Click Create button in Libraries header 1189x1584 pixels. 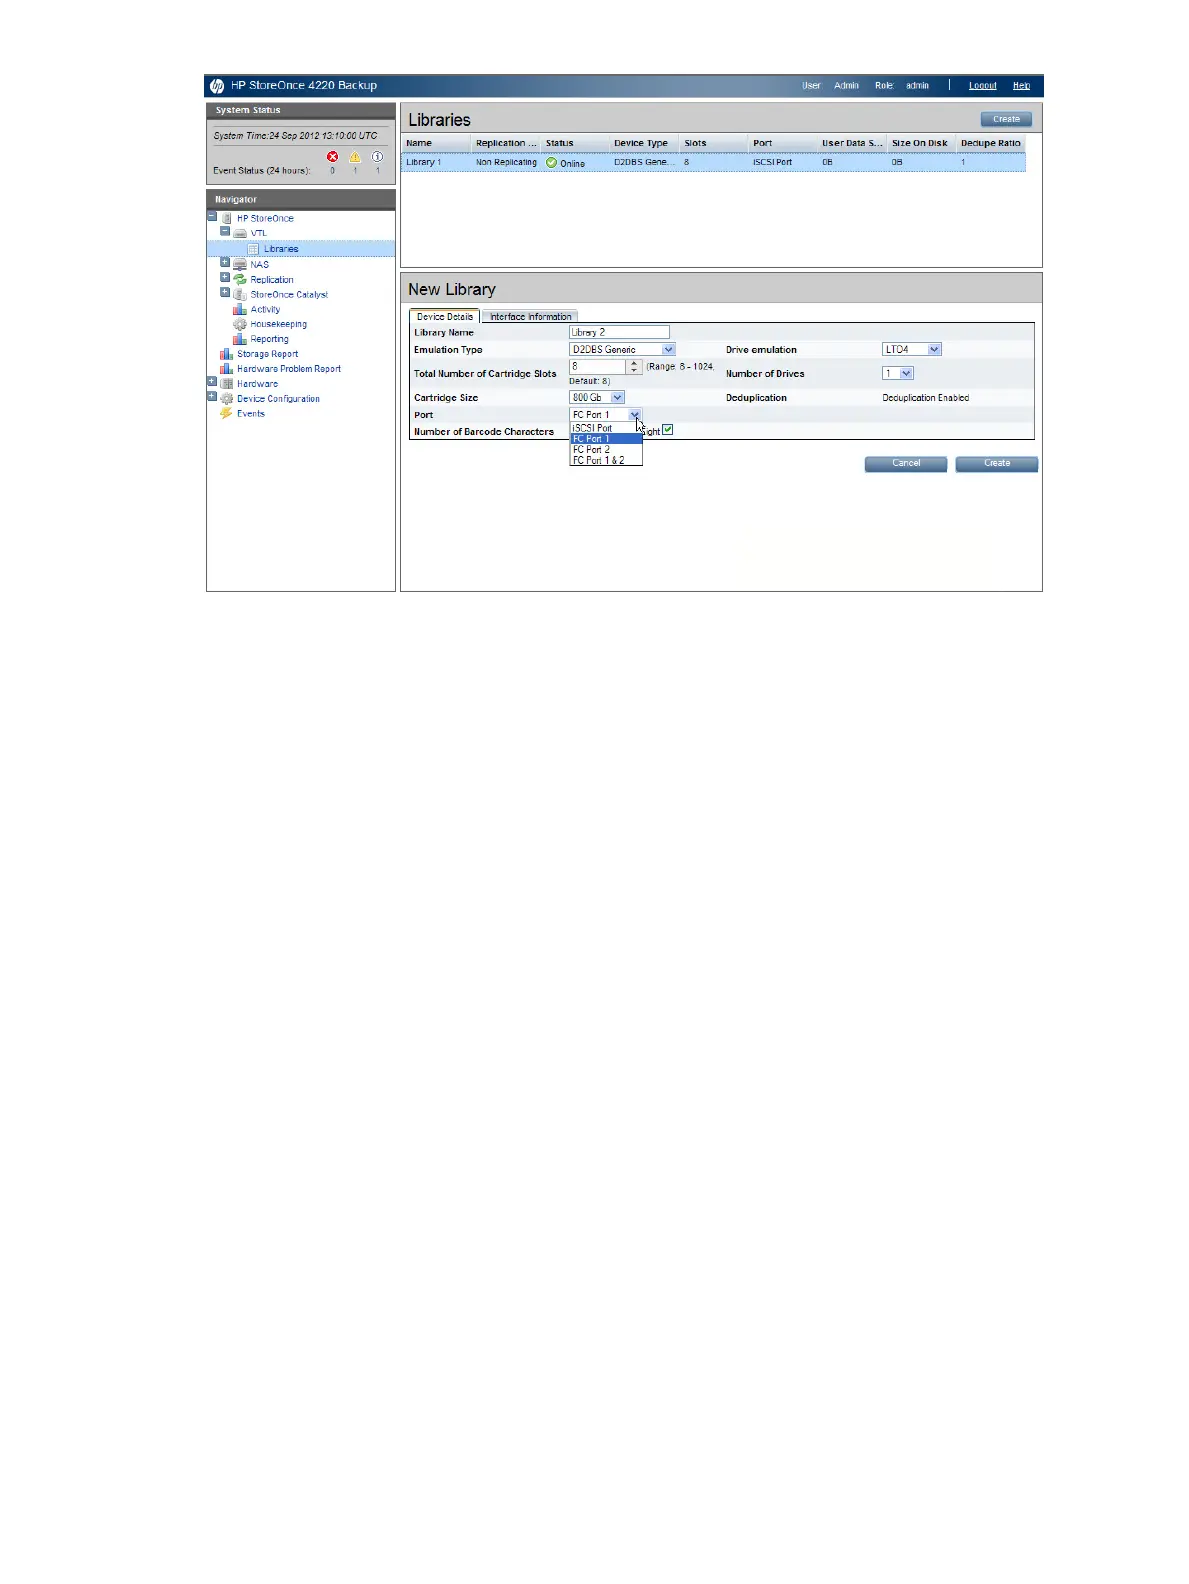tap(1006, 119)
